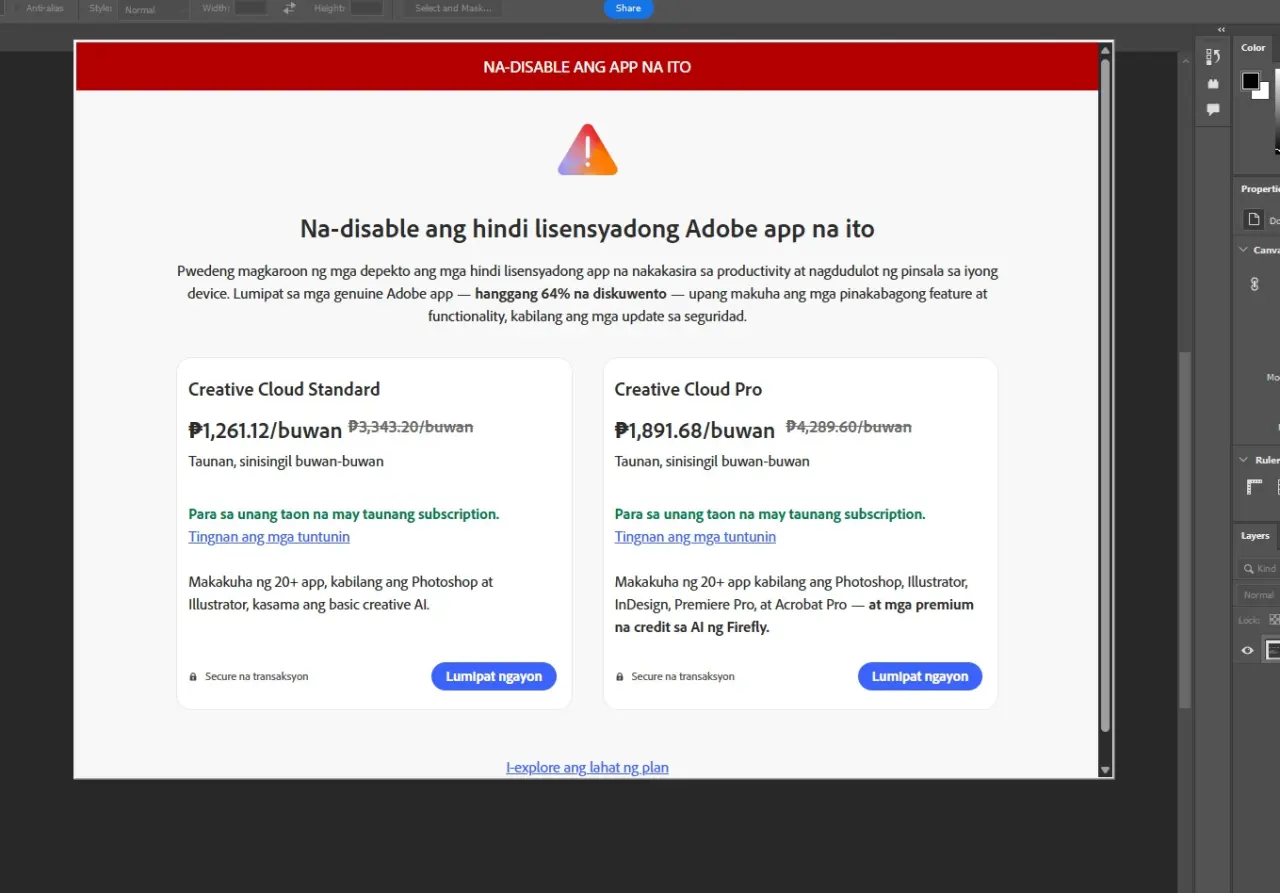Pick the black foreground color swatch
This screenshot has height=893, width=1280.
pos(1251,81)
